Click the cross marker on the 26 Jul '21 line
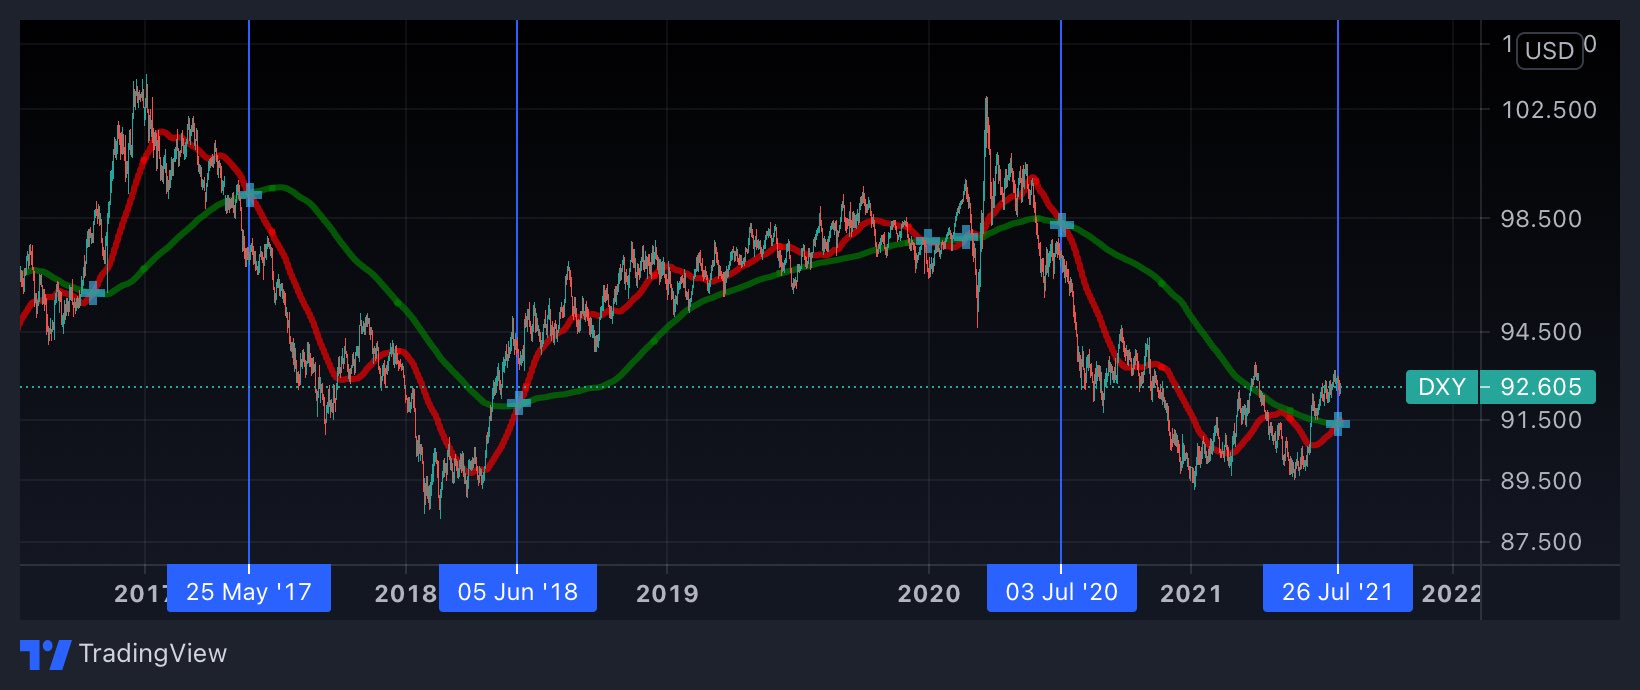 (x=1338, y=424)
